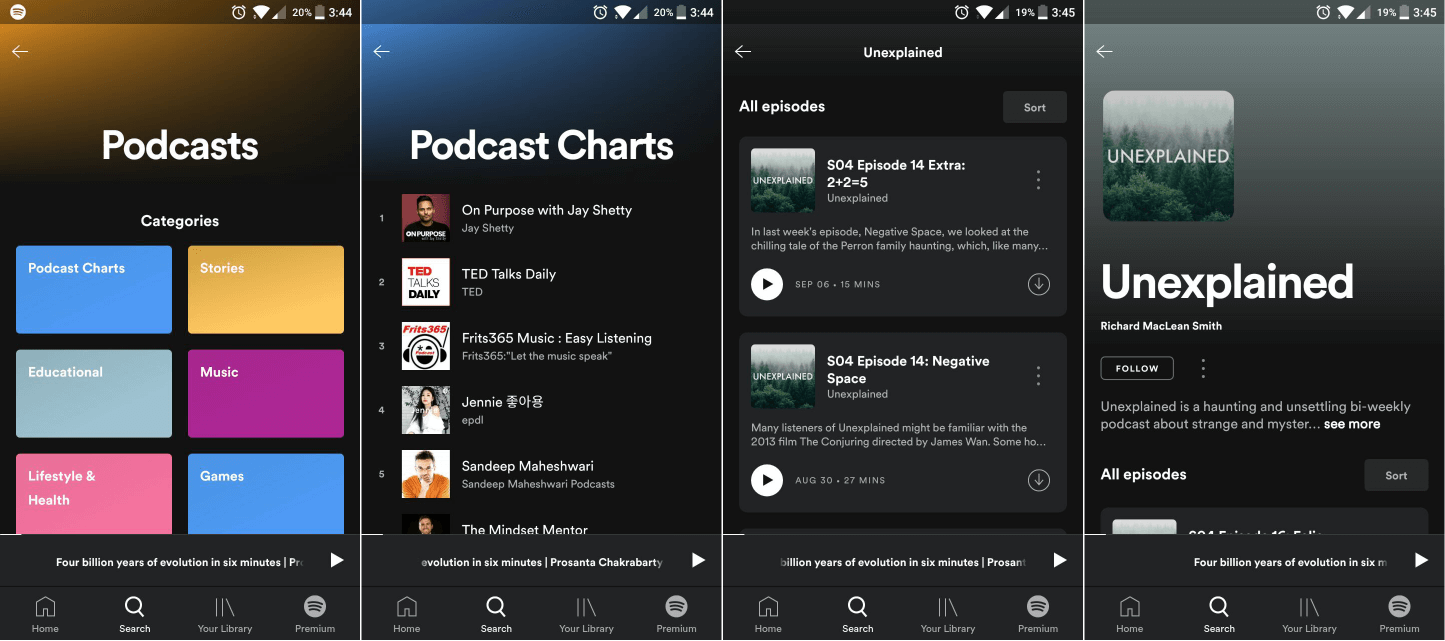Tap the large Unexplained cover art
This screenshot has height=641, width=1445.
coord(1168,156)
